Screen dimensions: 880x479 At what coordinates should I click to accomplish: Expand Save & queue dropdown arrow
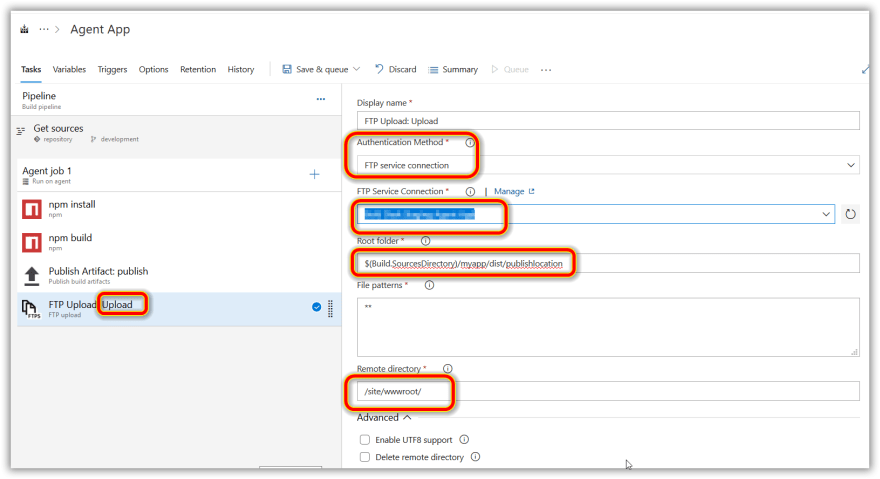point(356,69)
